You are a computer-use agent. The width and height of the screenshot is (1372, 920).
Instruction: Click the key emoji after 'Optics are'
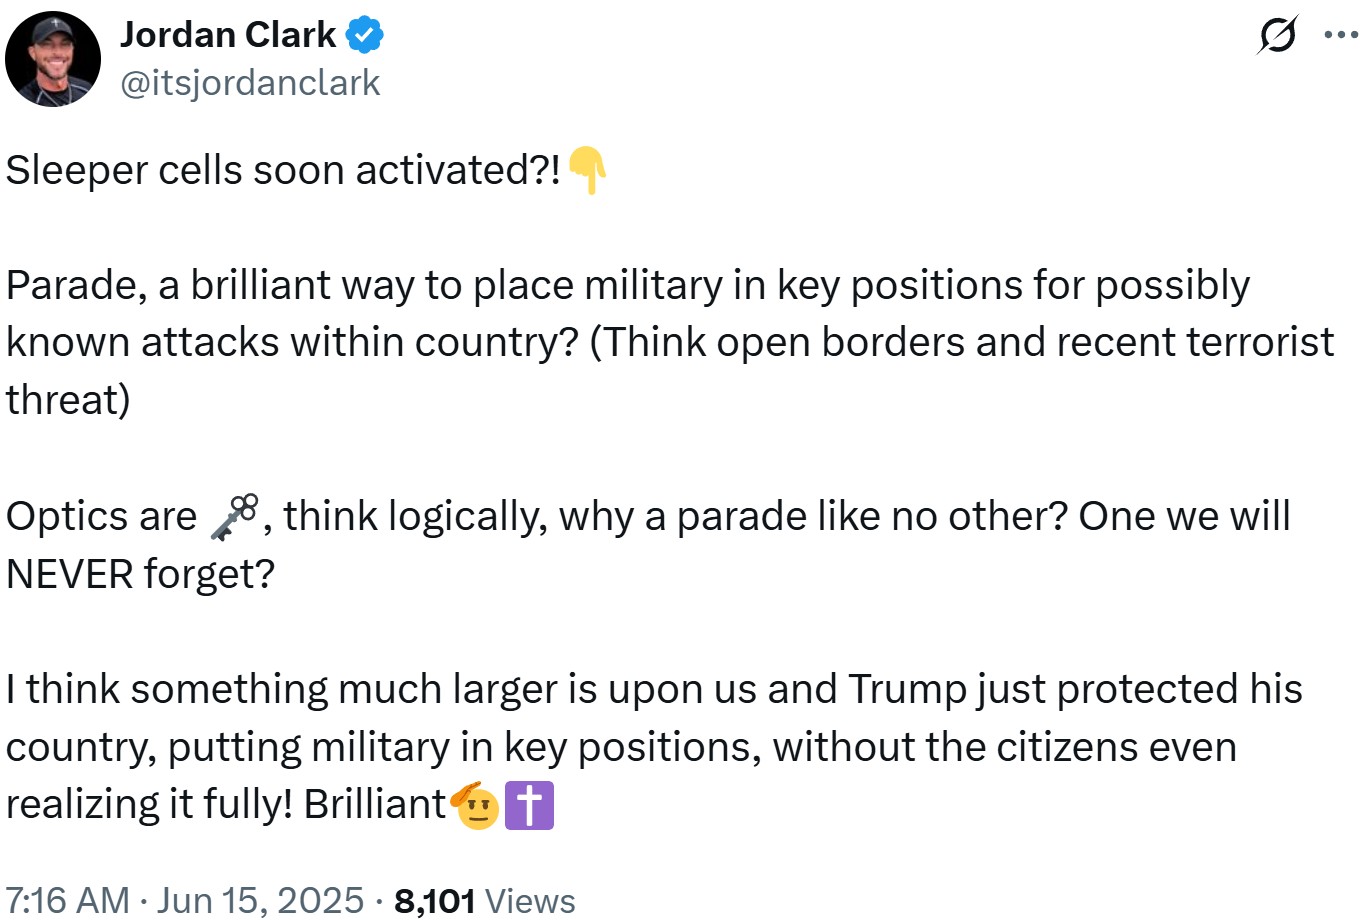(x=234, y=517)
